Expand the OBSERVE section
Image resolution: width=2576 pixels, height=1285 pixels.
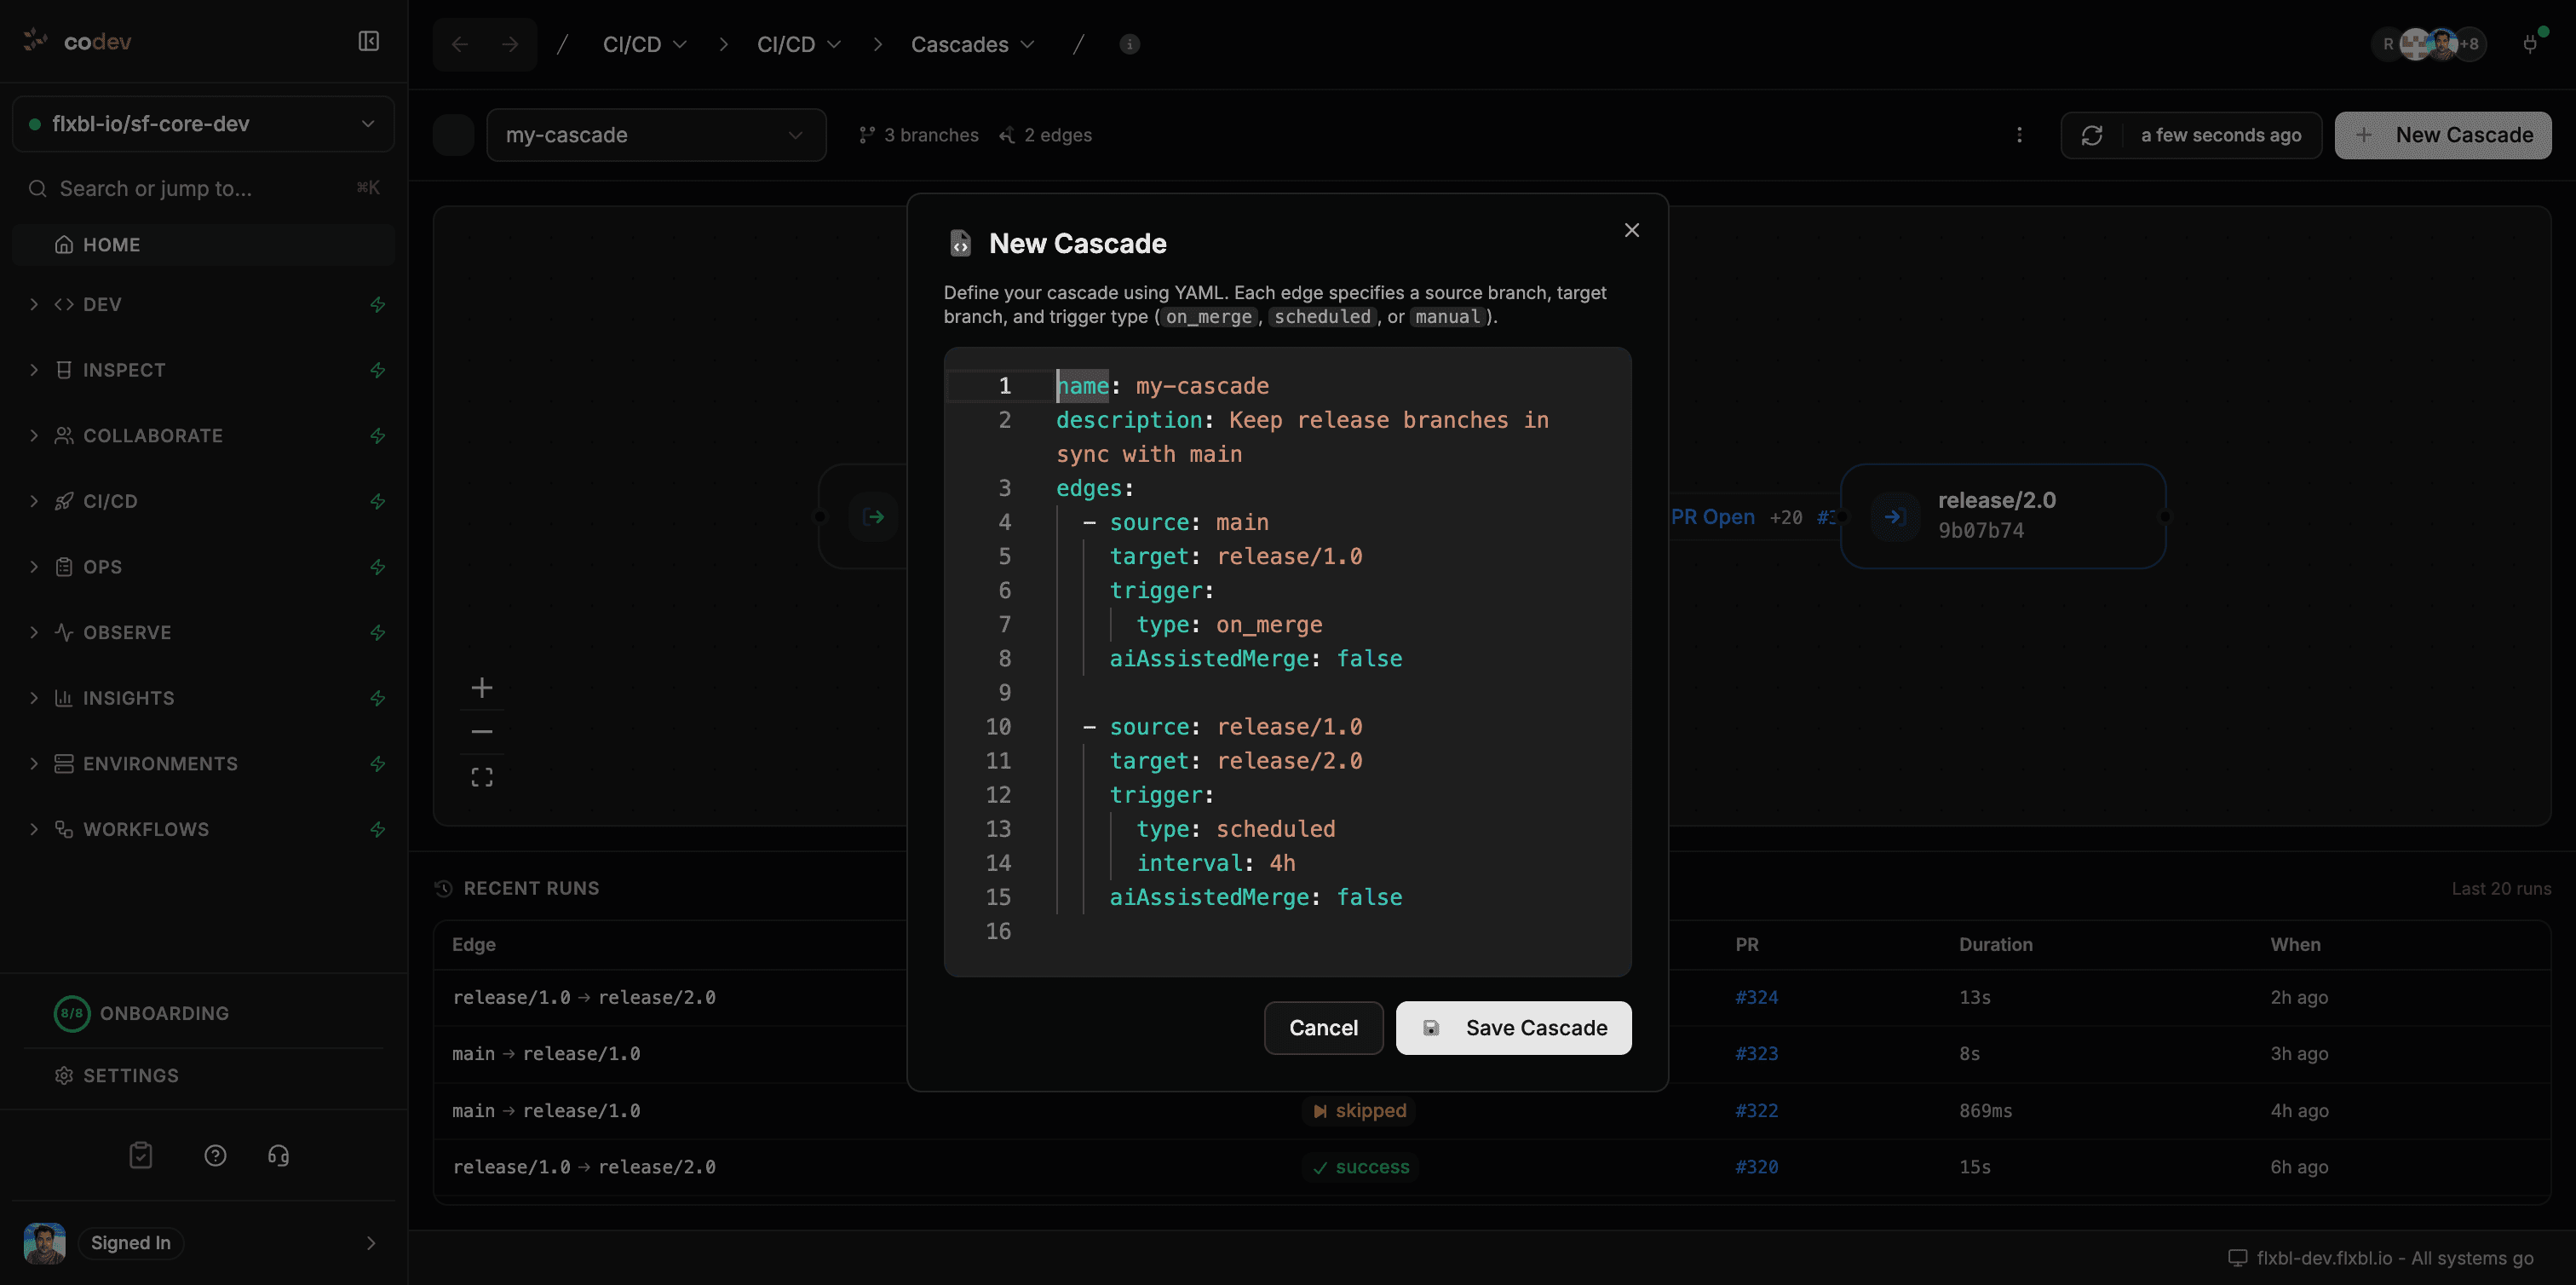tap(34, 632)
